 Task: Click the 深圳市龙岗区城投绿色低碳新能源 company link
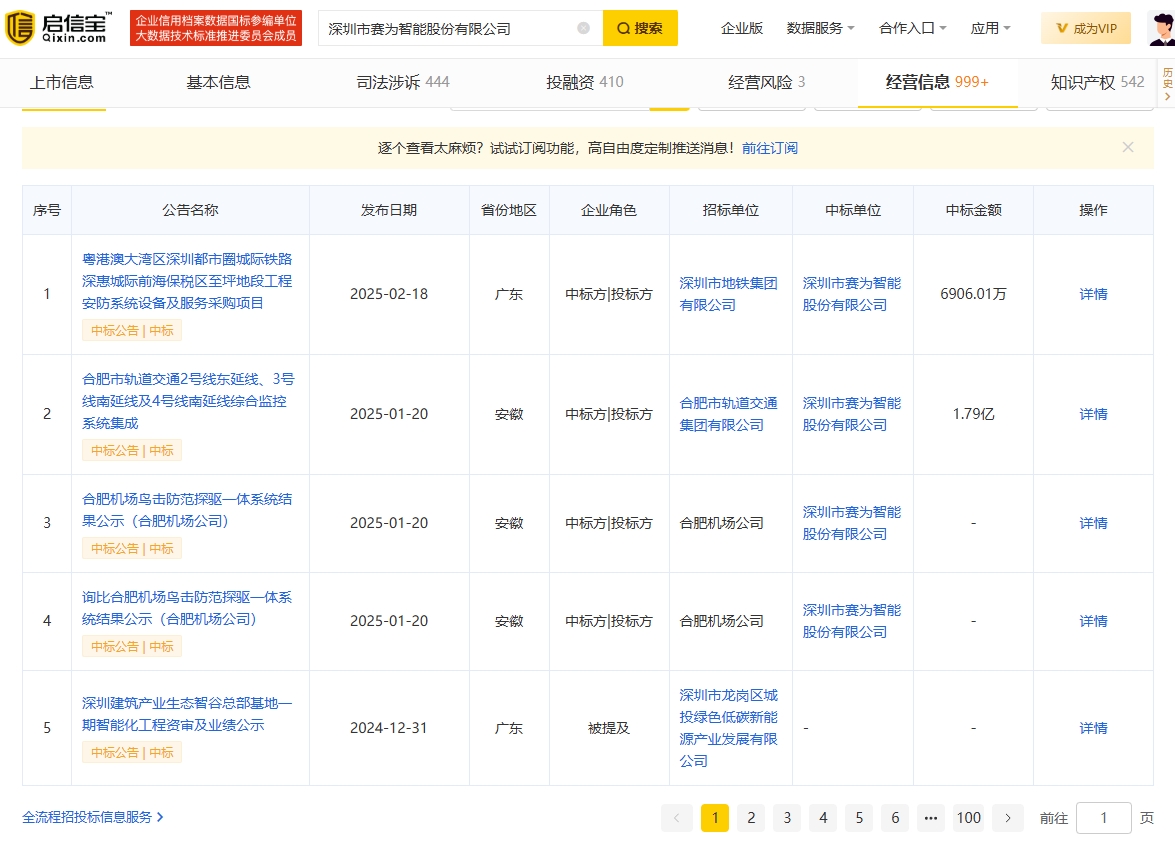pos(728,728)
